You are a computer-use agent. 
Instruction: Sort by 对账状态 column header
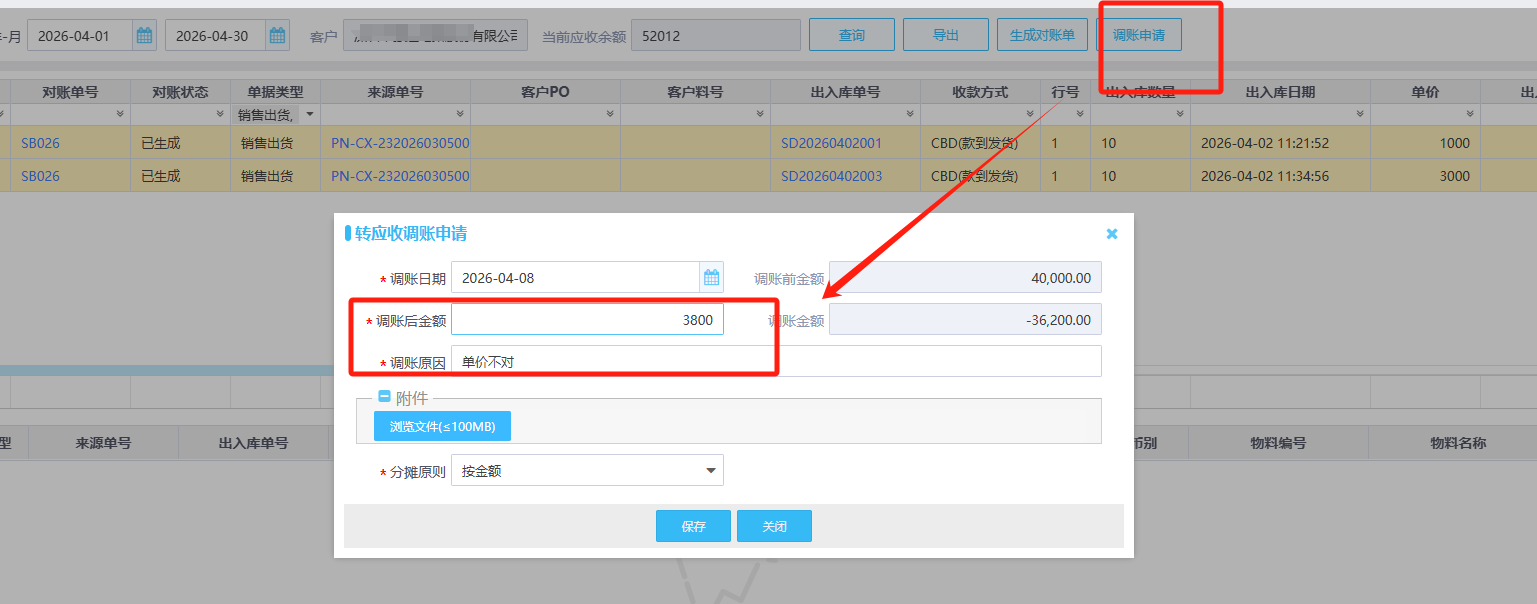(180, 92)
